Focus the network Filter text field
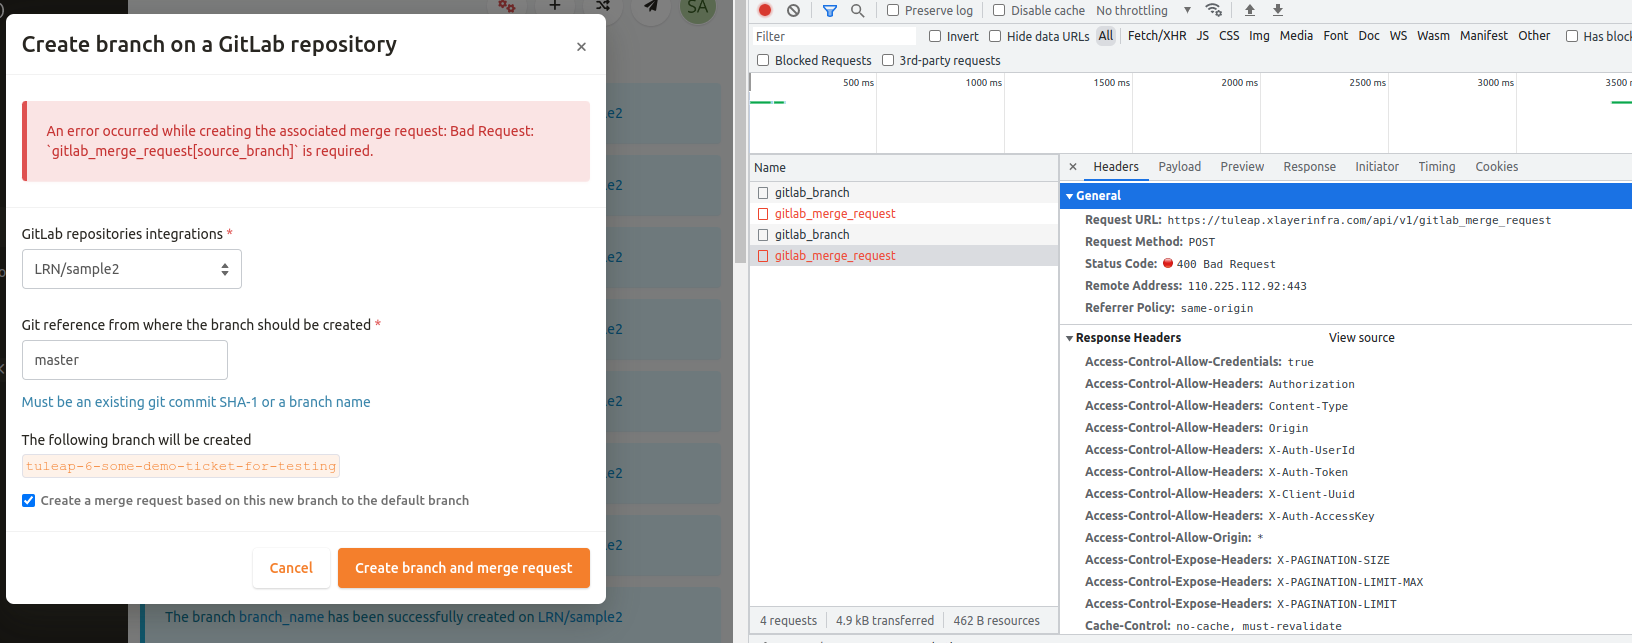The height and width of the screenshot is (643, 1632). pos(834,36)
